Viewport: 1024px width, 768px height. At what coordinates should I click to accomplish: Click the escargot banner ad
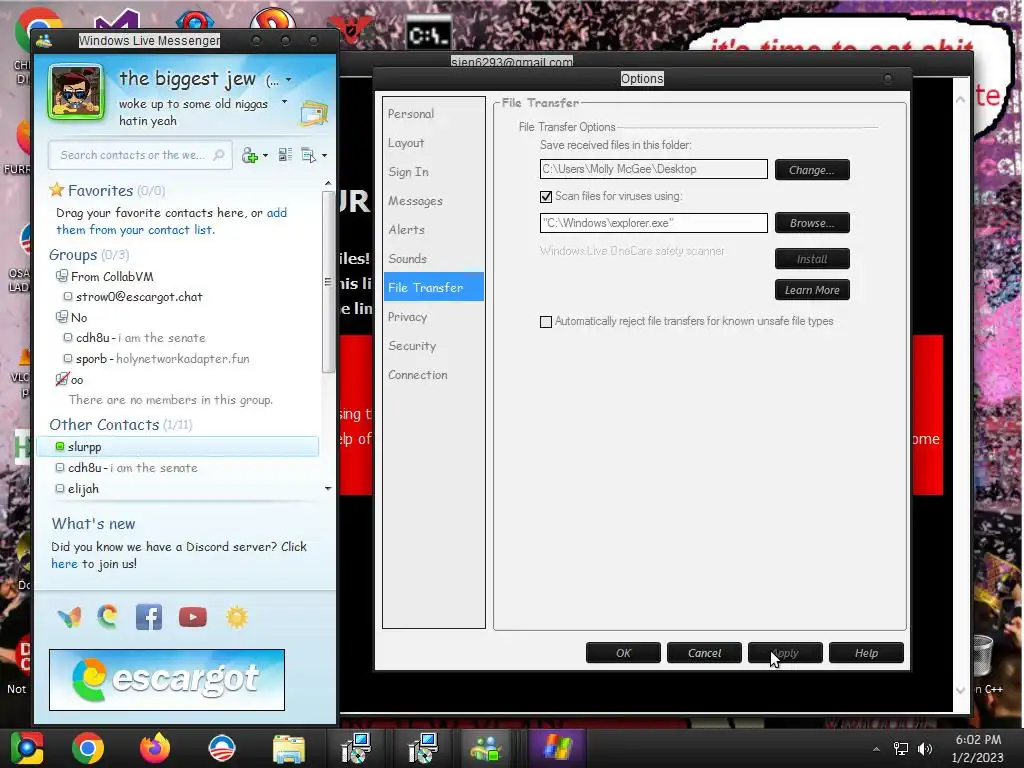tap(167, 679)
